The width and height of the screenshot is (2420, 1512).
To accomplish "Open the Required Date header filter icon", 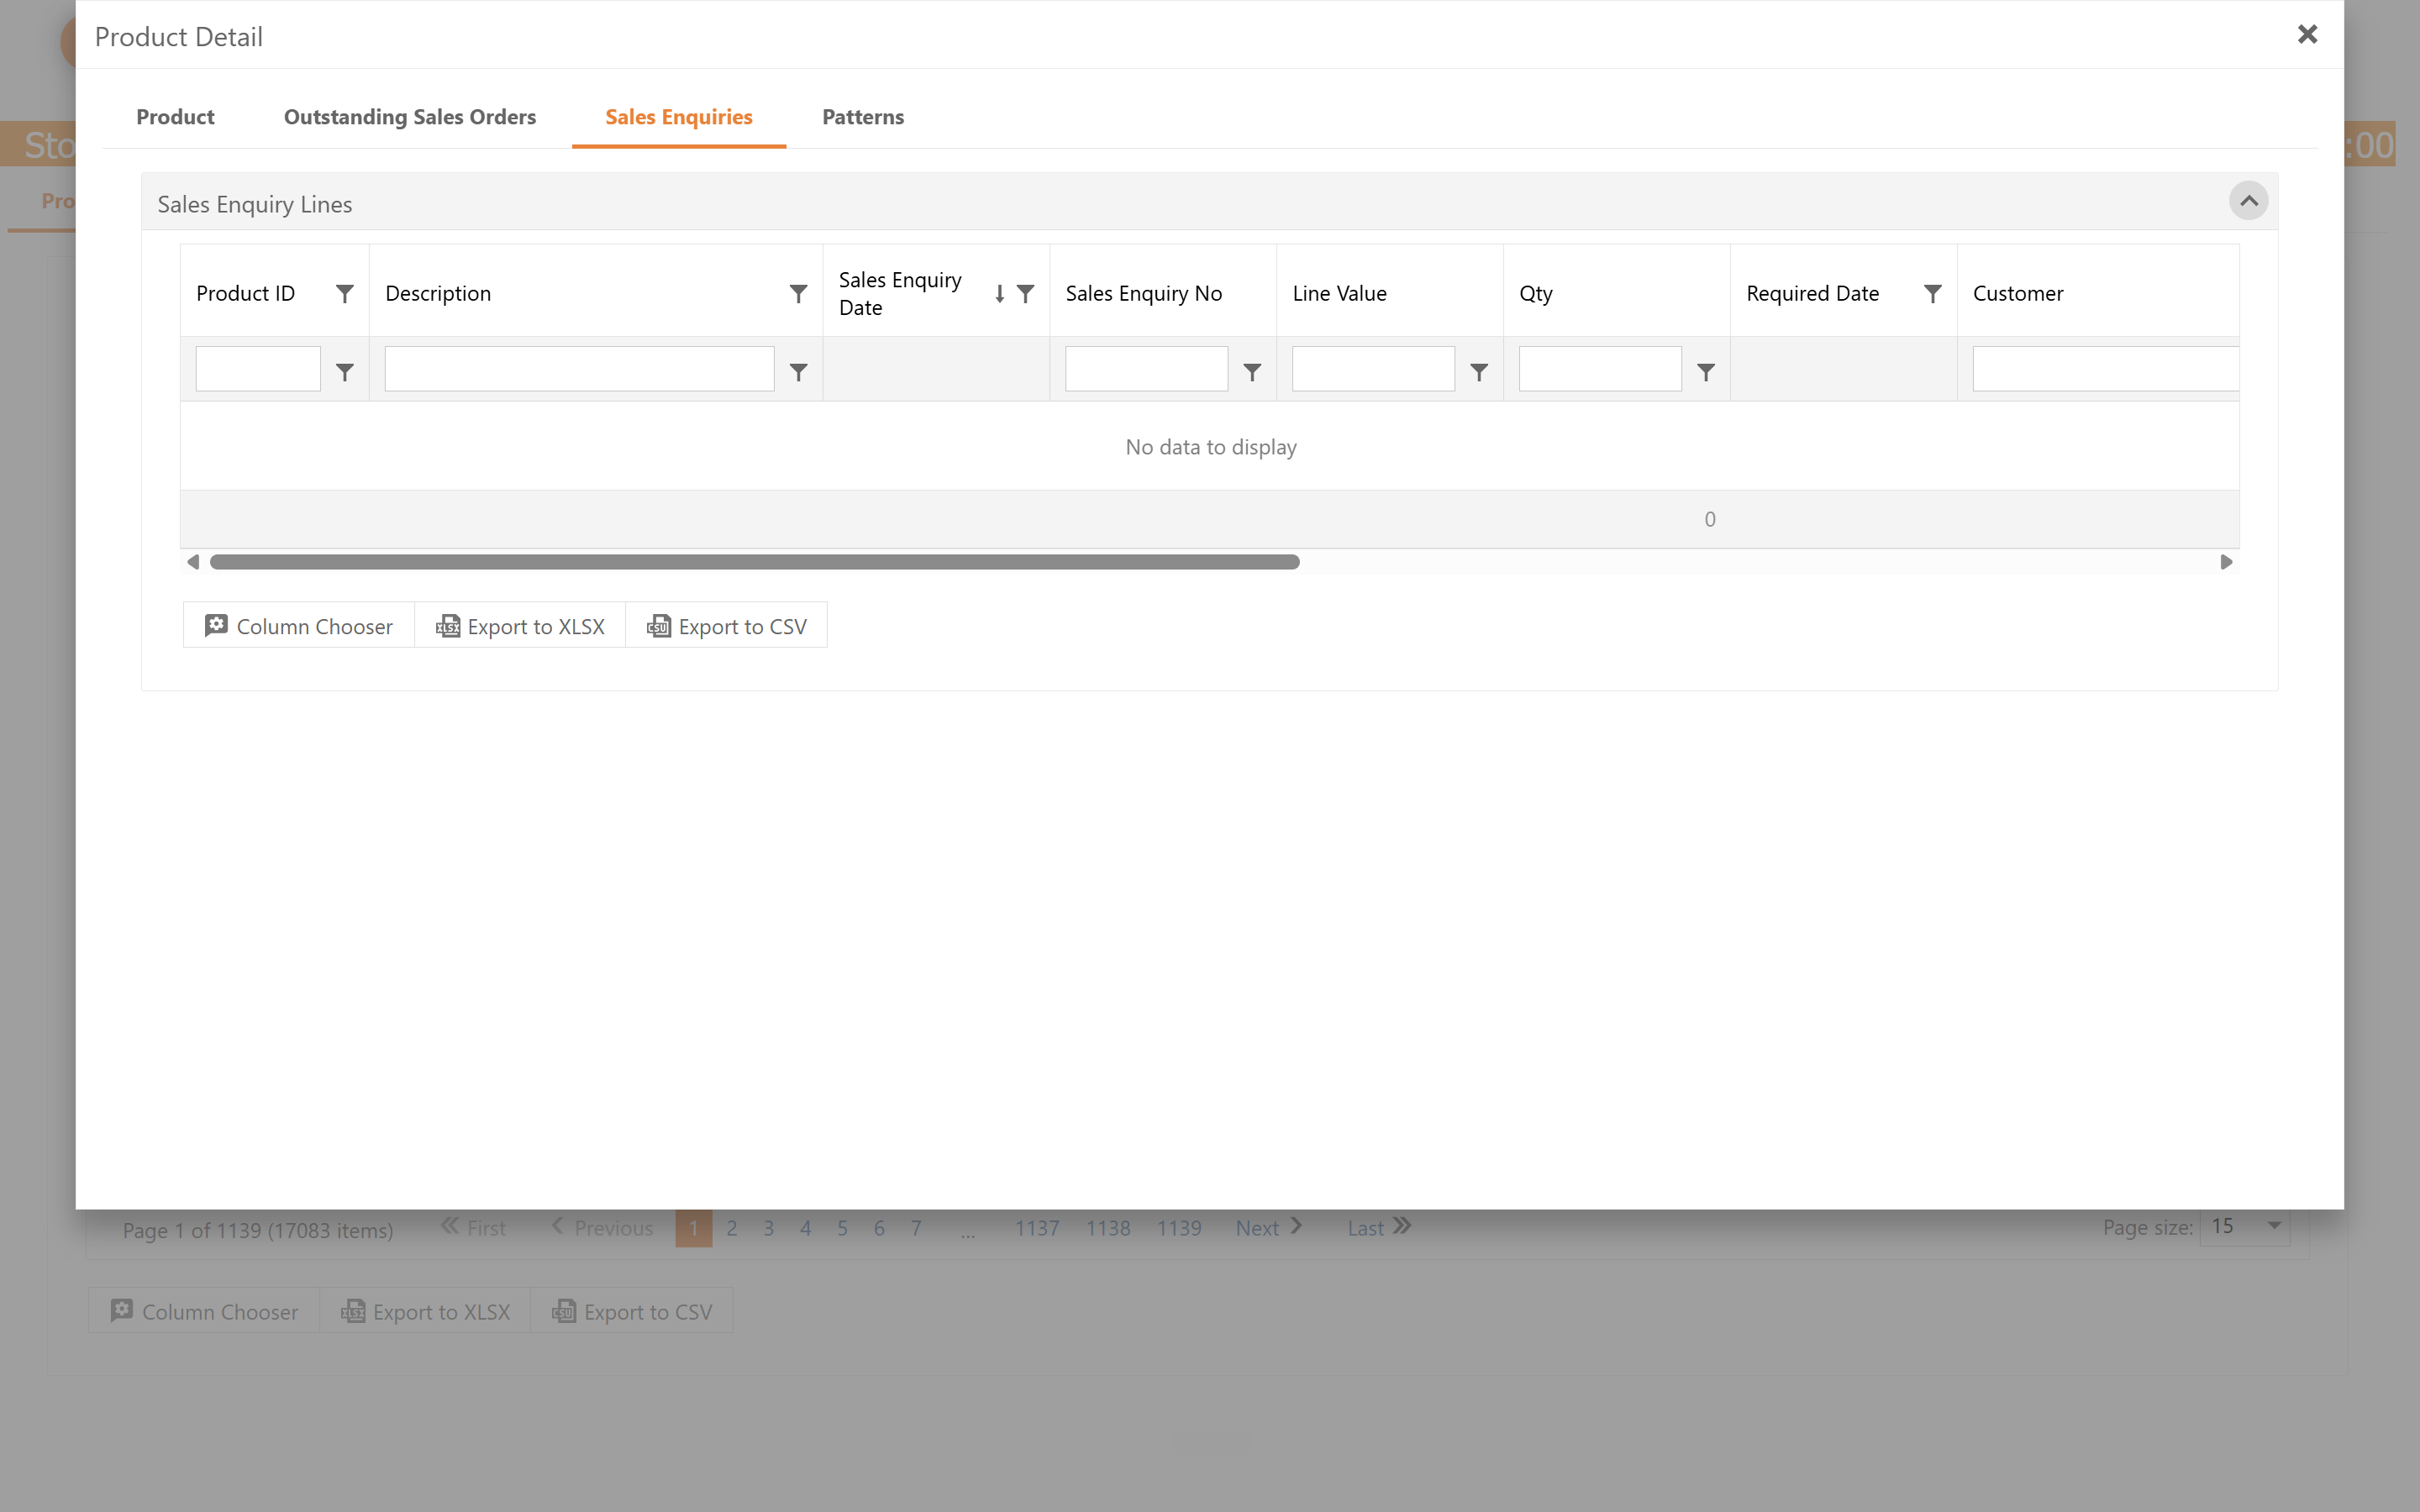I will (1932, 293).
